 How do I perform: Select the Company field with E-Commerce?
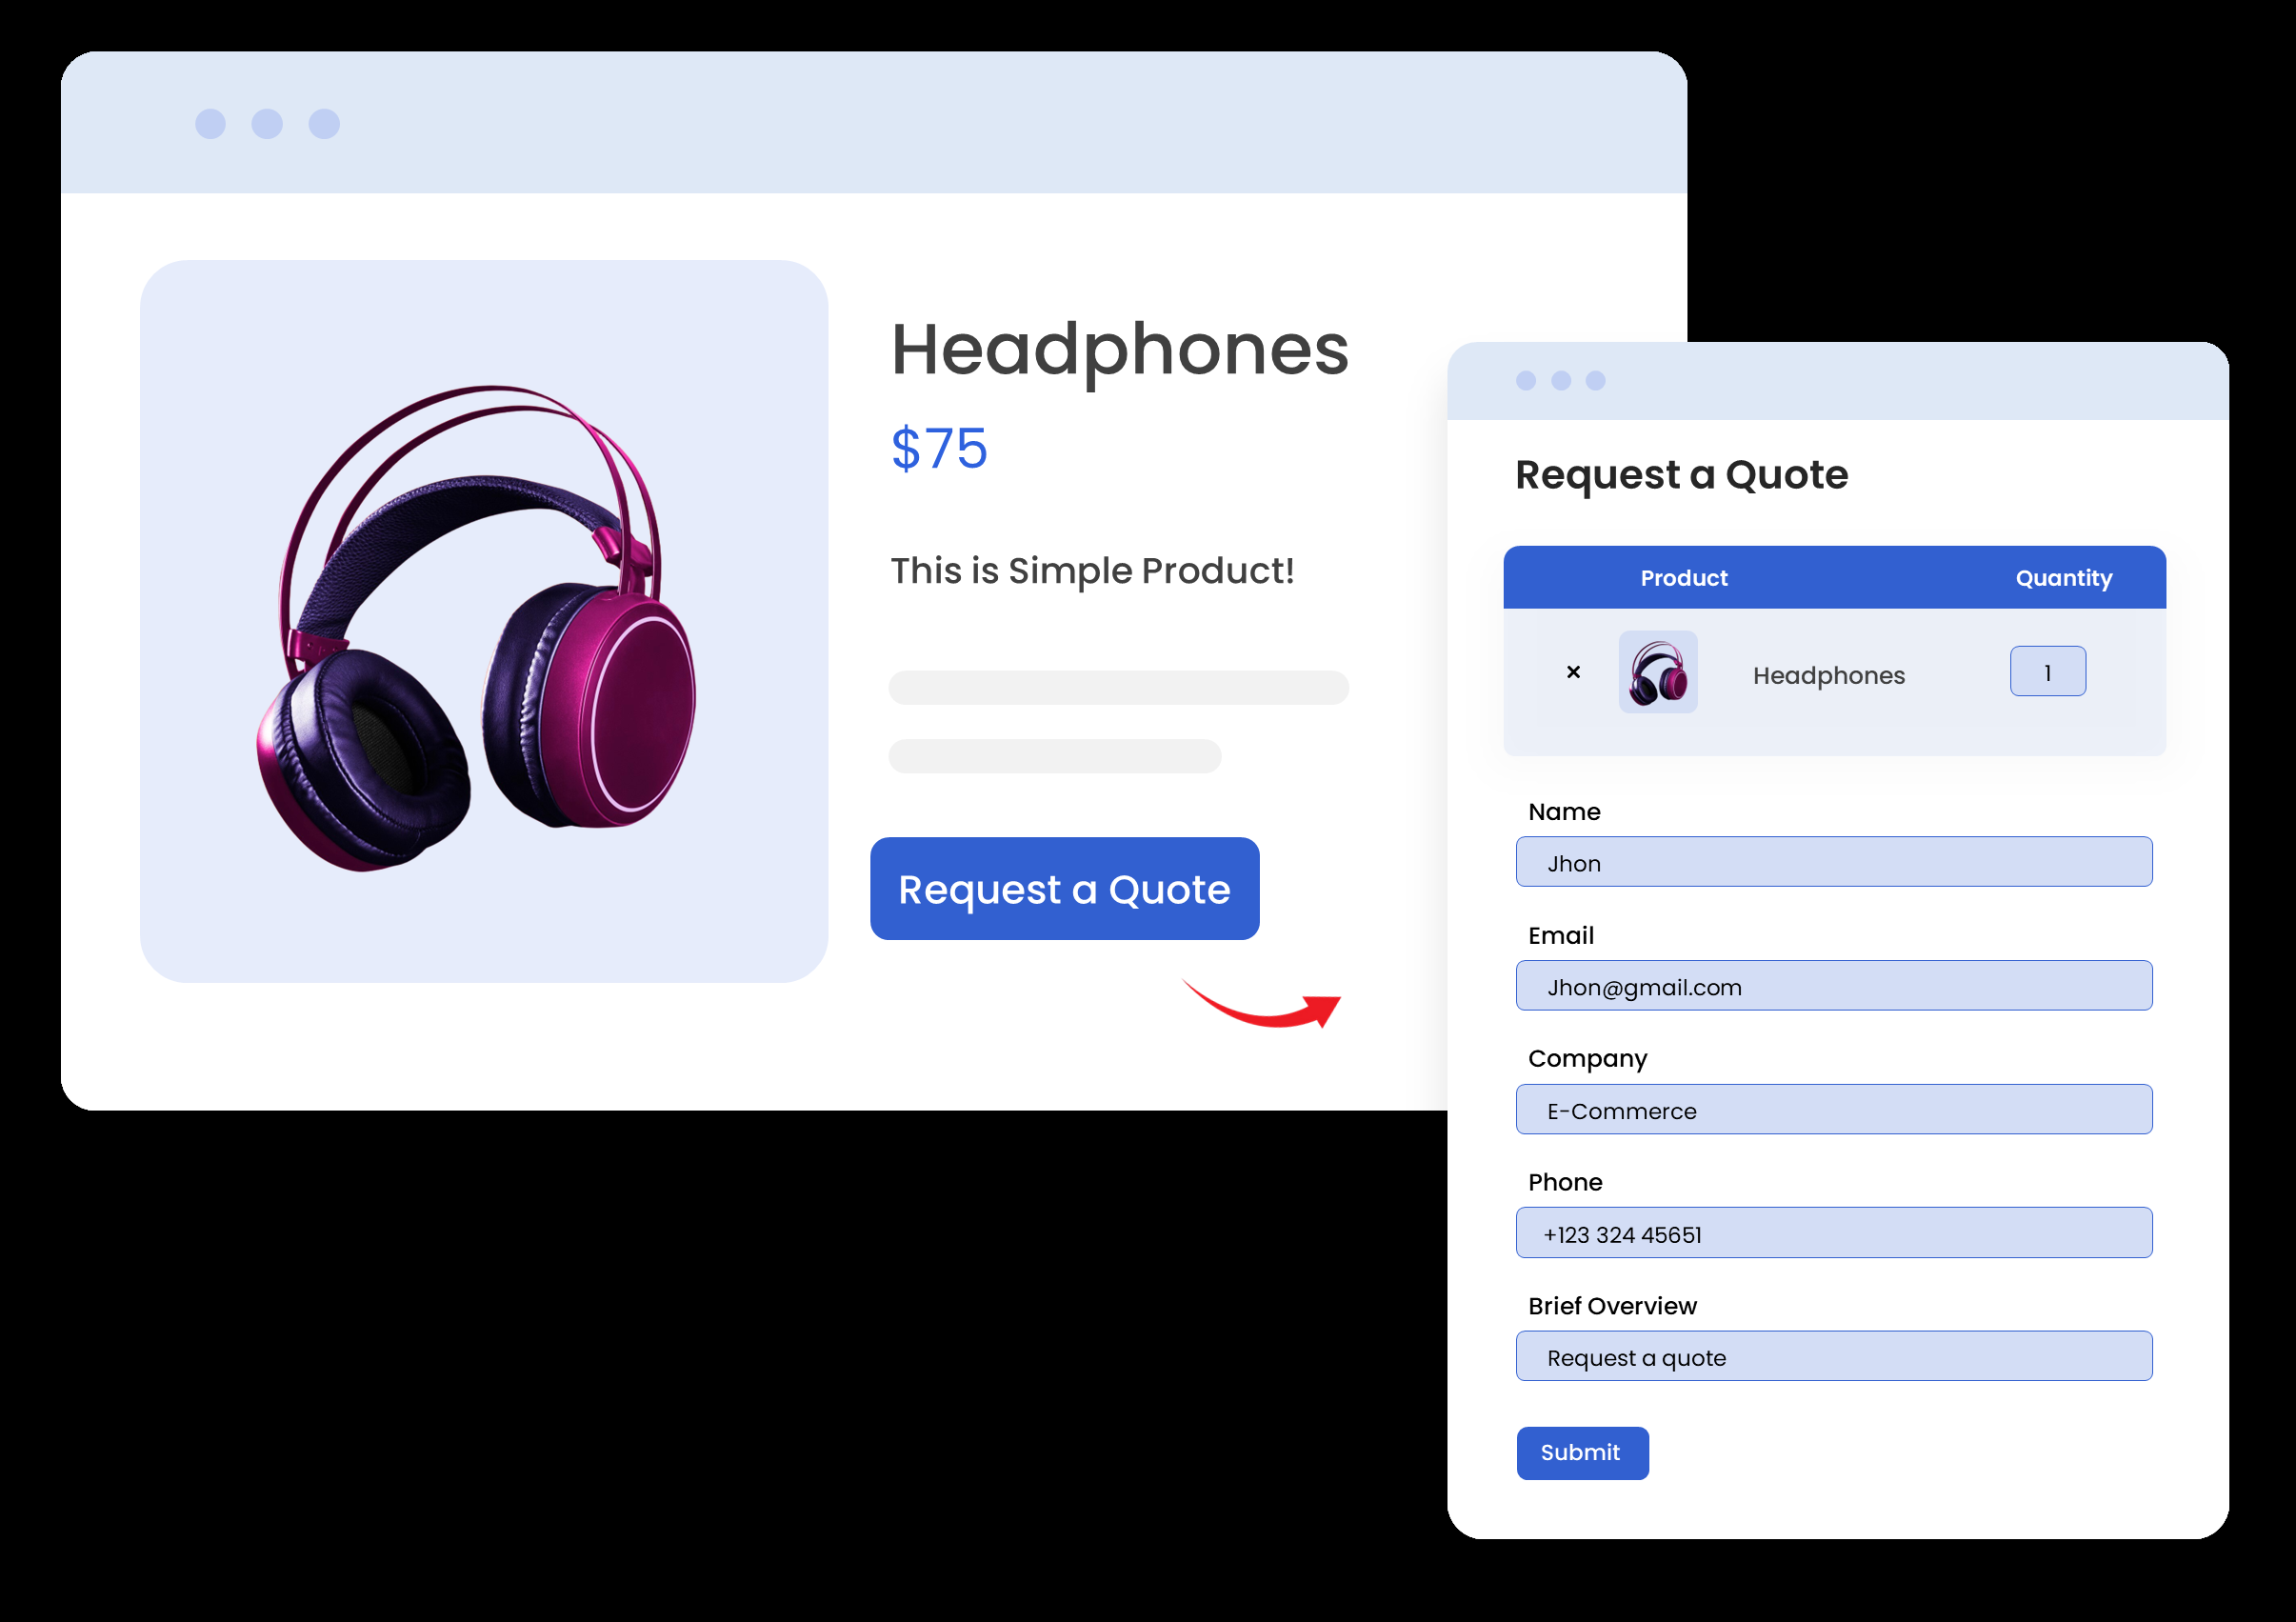coord(1833,1109)
